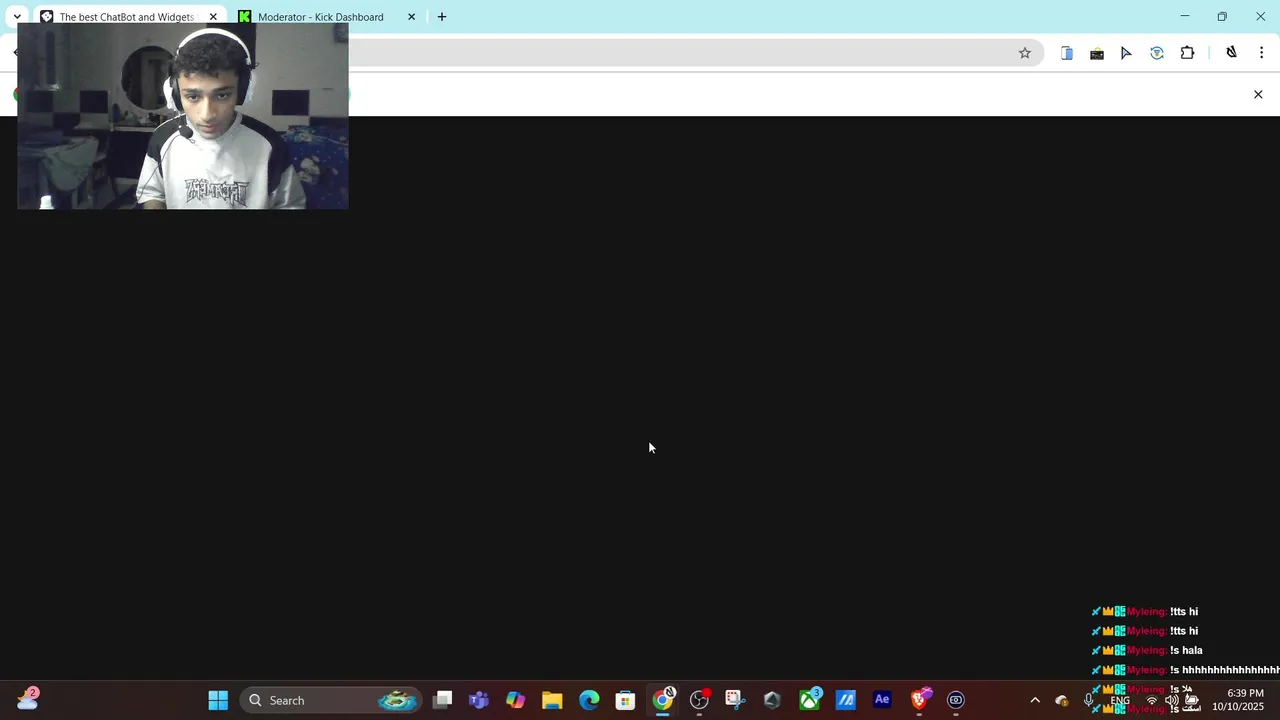Launch Microsoft Teams from taskbar

pyautogui.click(x=479, y=700)
